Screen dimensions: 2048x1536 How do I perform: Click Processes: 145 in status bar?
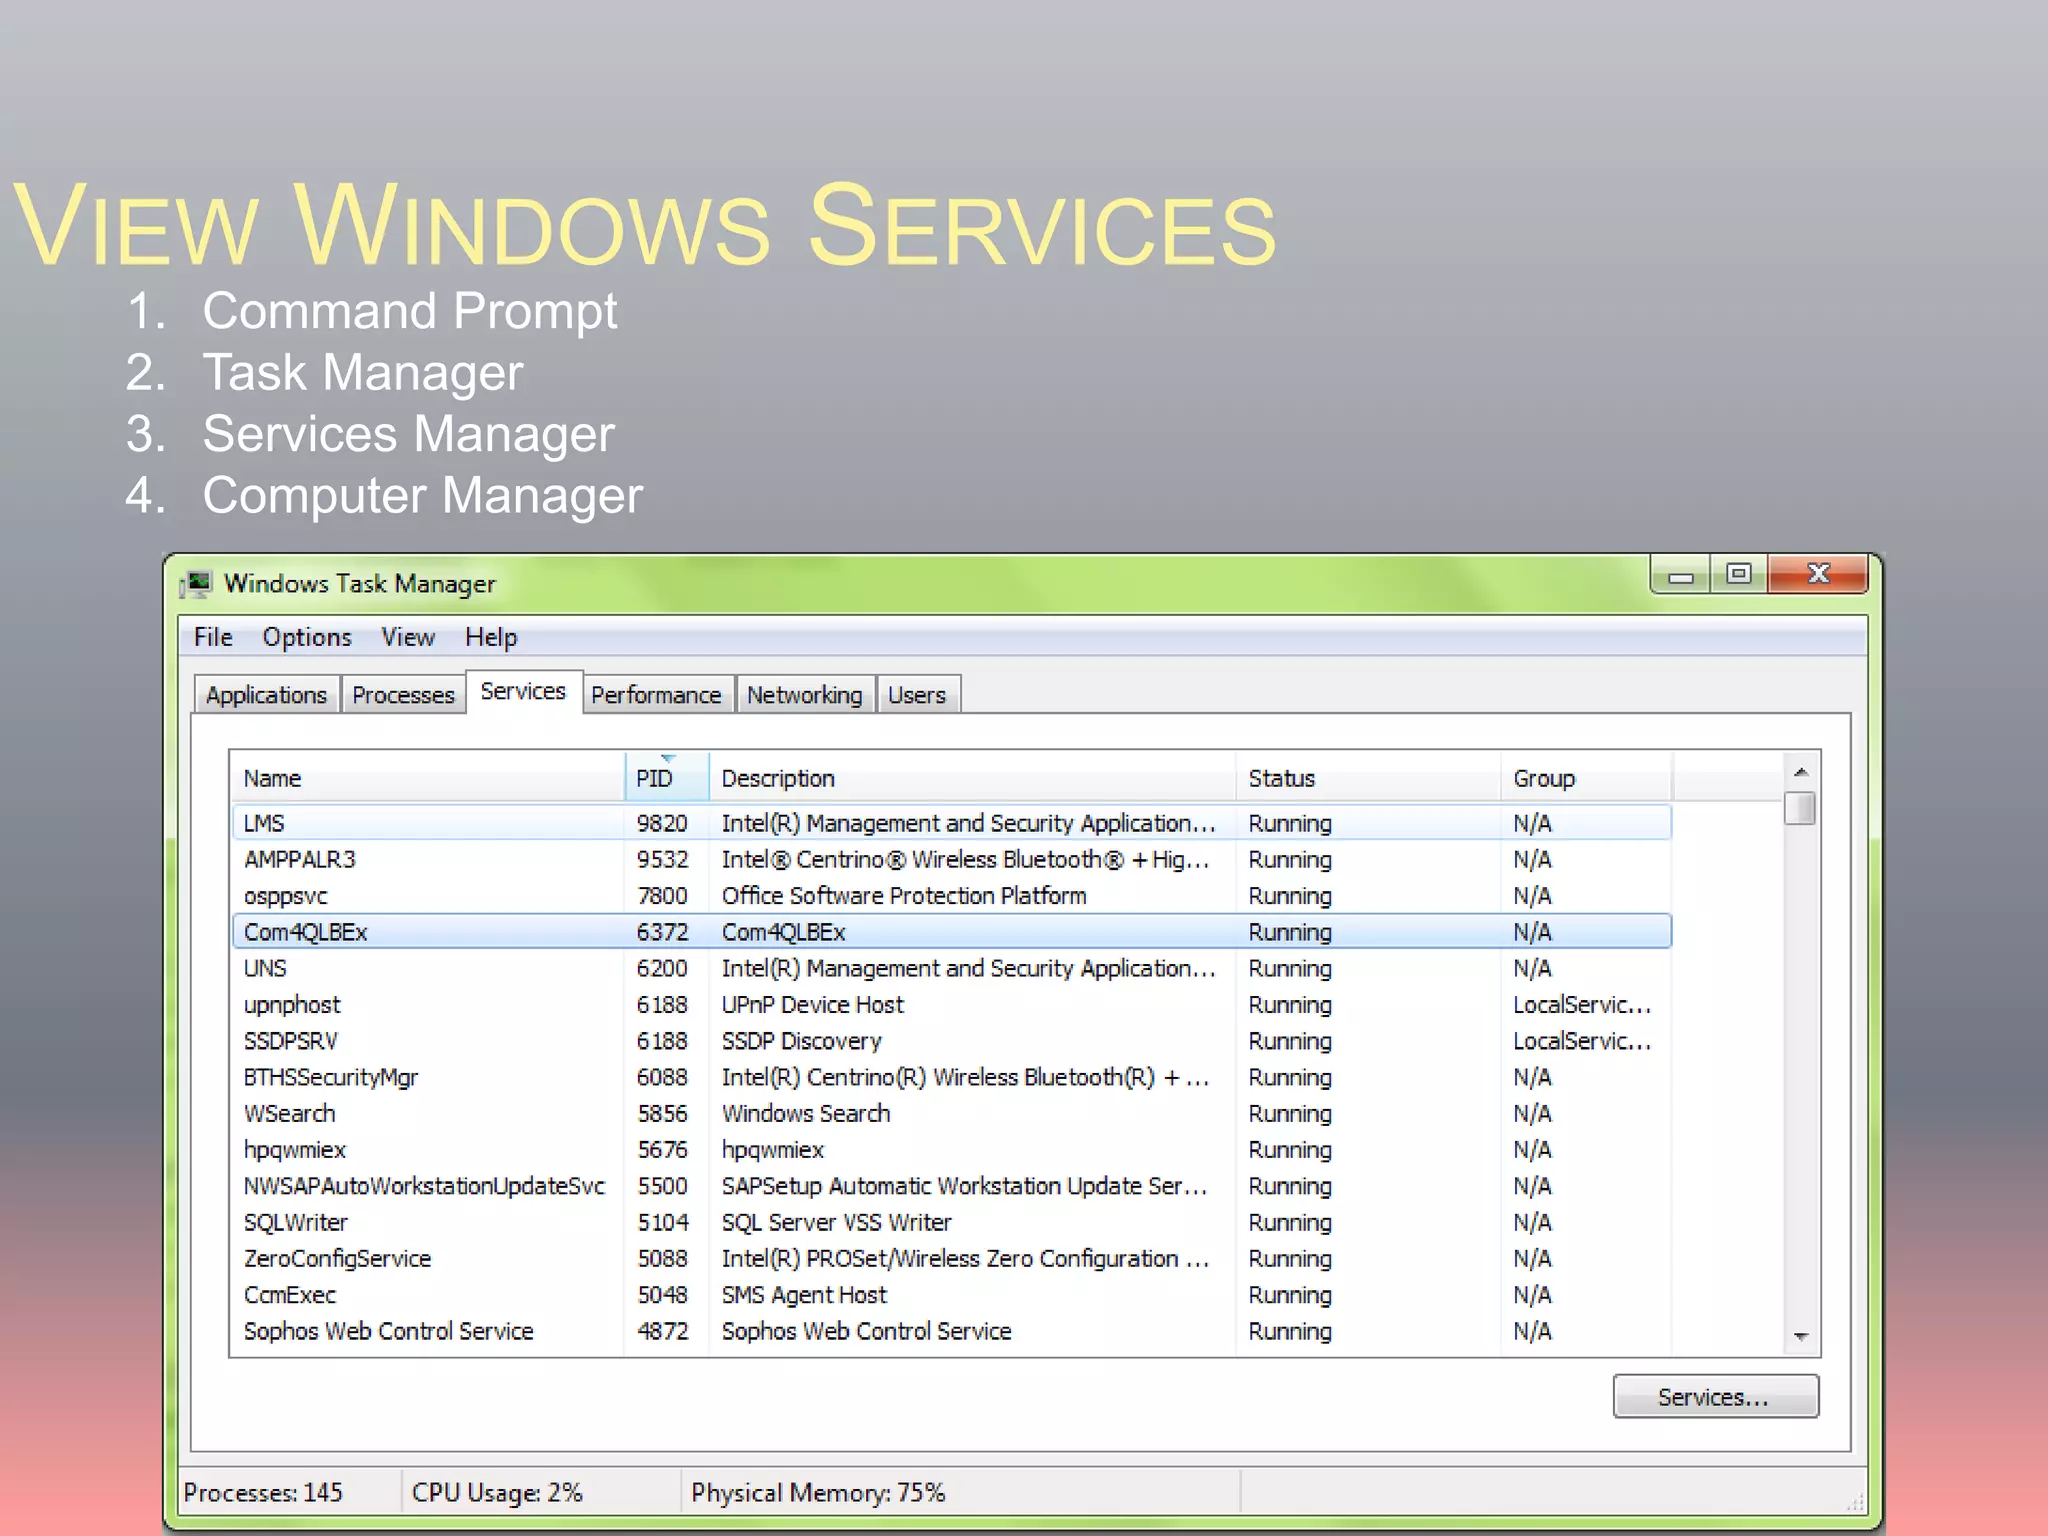pos(263,1493)
